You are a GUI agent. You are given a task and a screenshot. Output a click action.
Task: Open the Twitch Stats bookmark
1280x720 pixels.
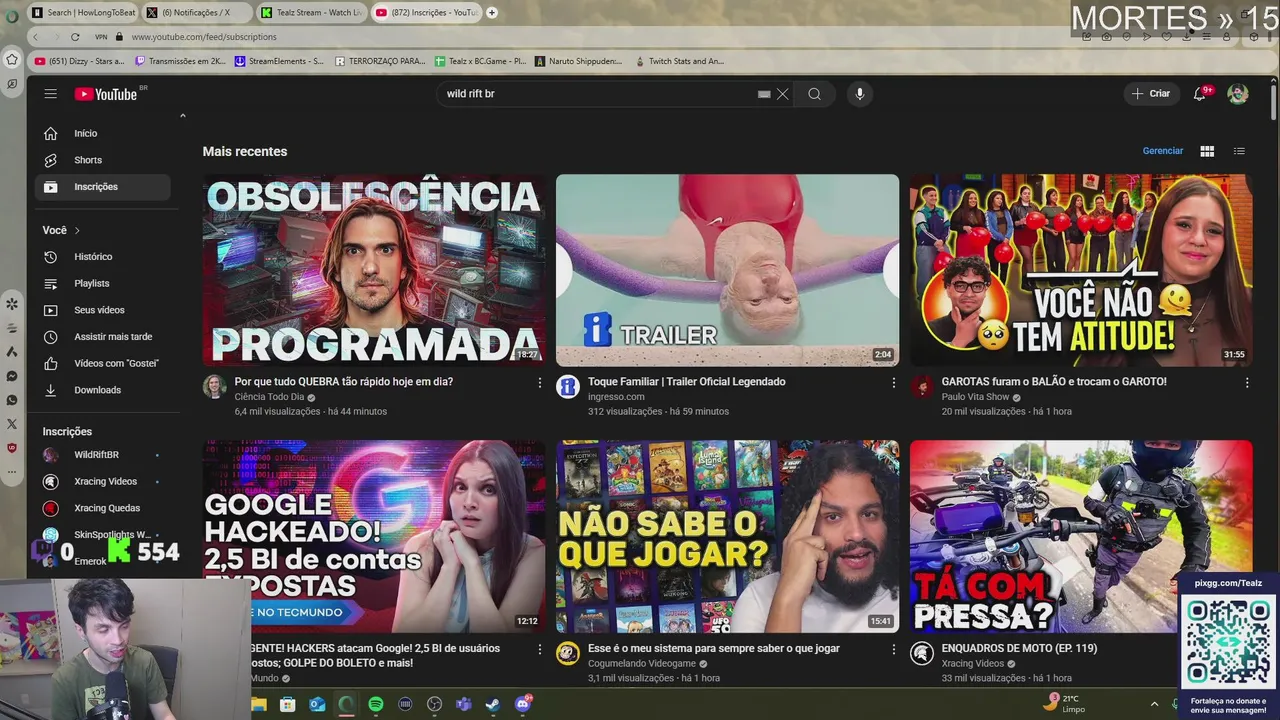click(x=679, y=61)
